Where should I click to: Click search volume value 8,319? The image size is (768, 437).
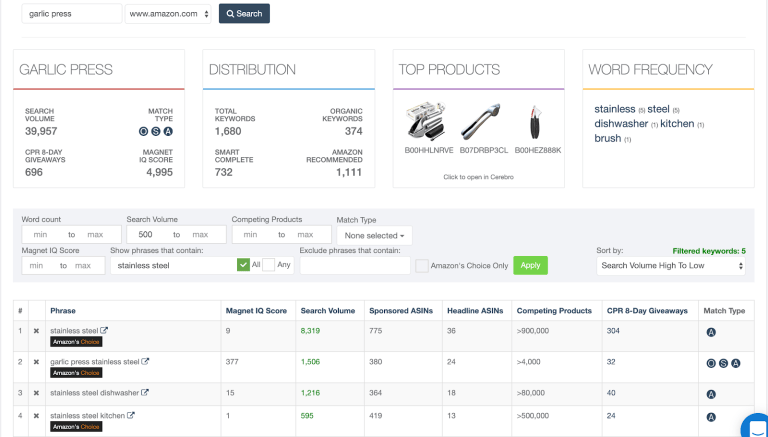click(310, 331)
